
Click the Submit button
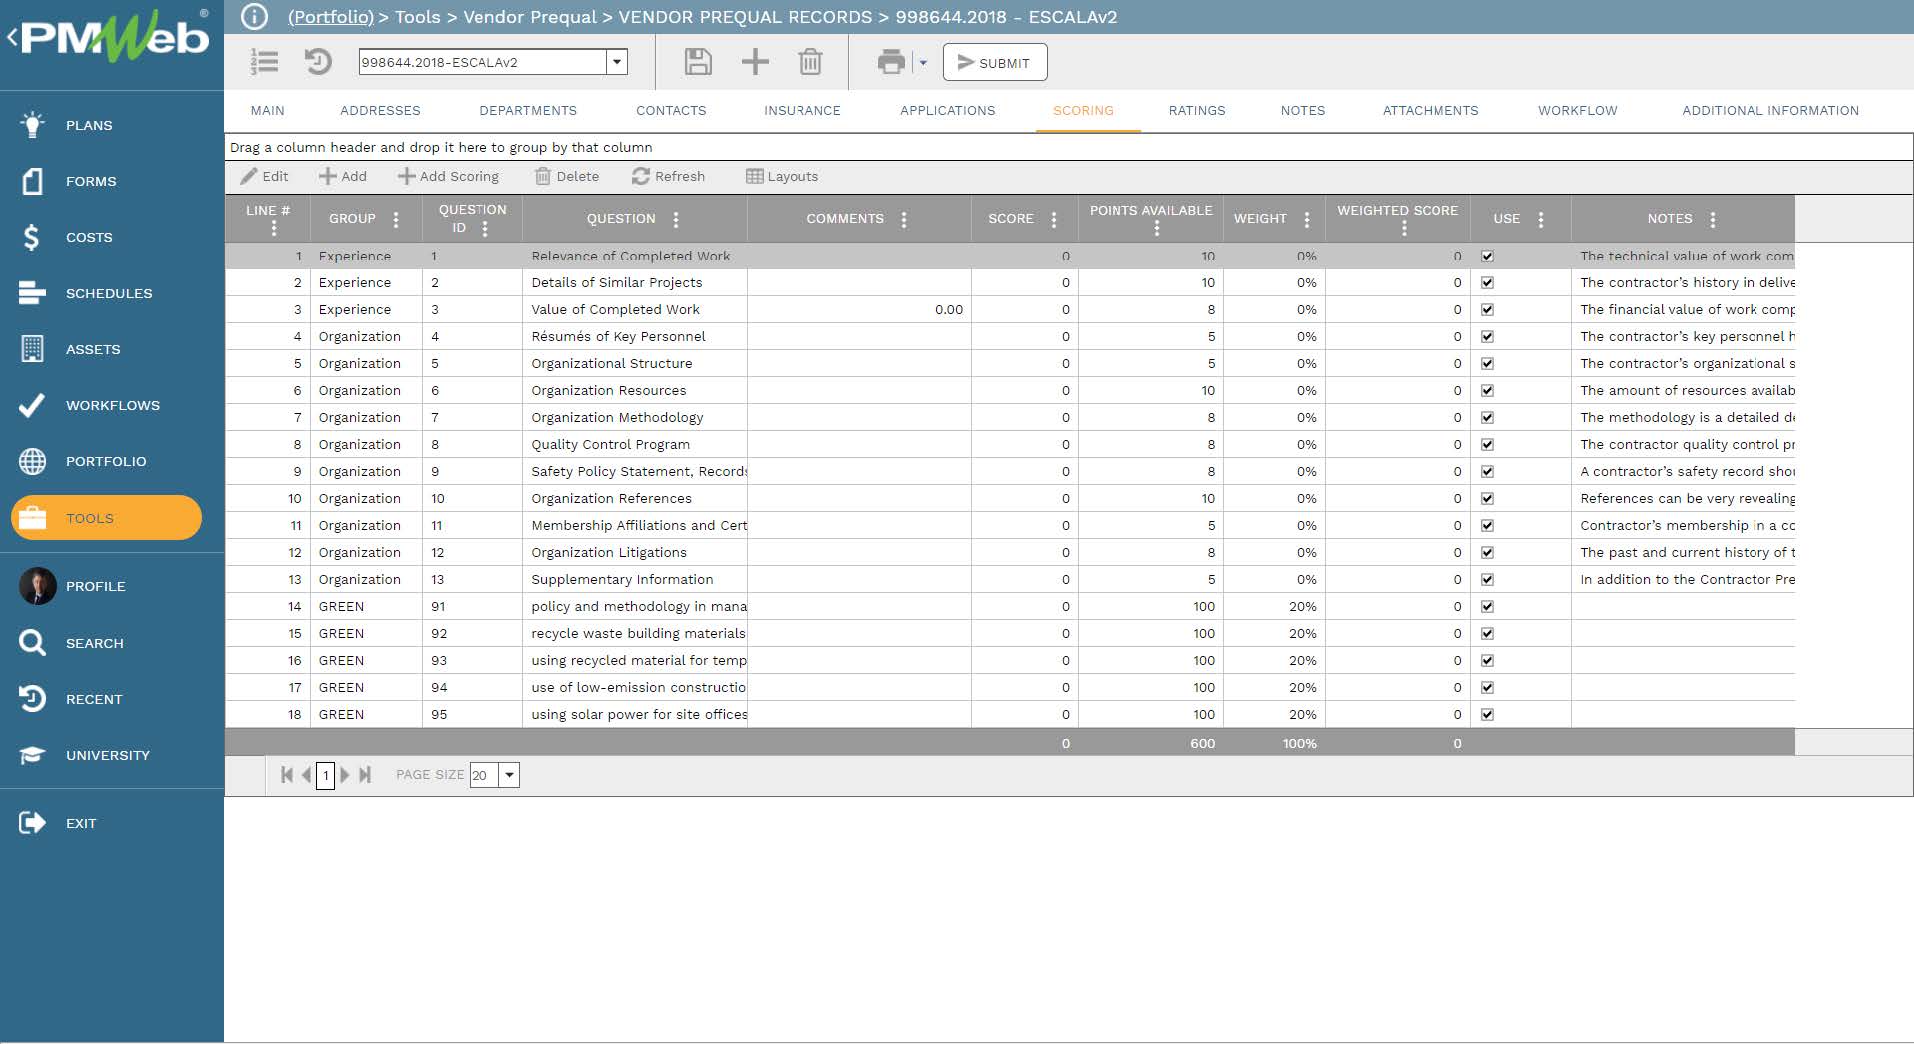point(995,62)
